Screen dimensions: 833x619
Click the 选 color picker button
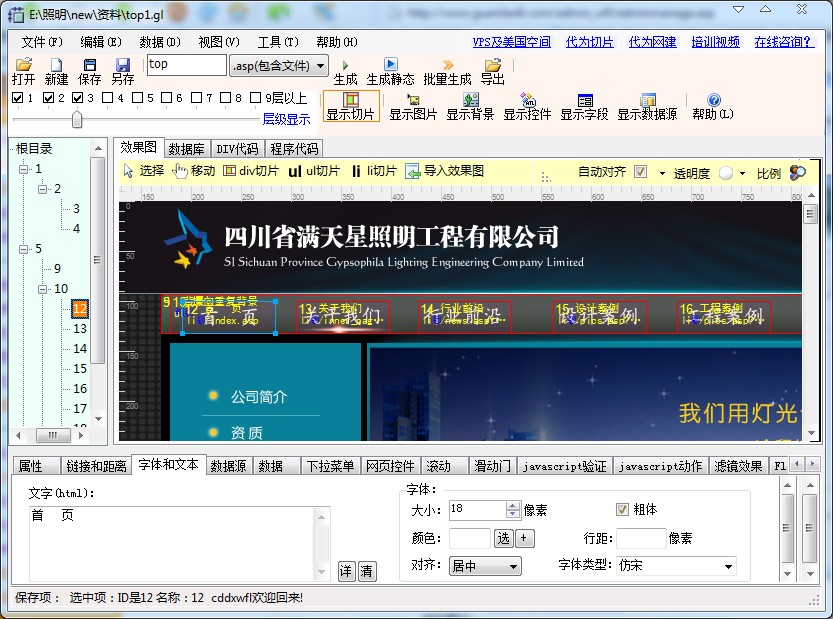coord(503,539)
